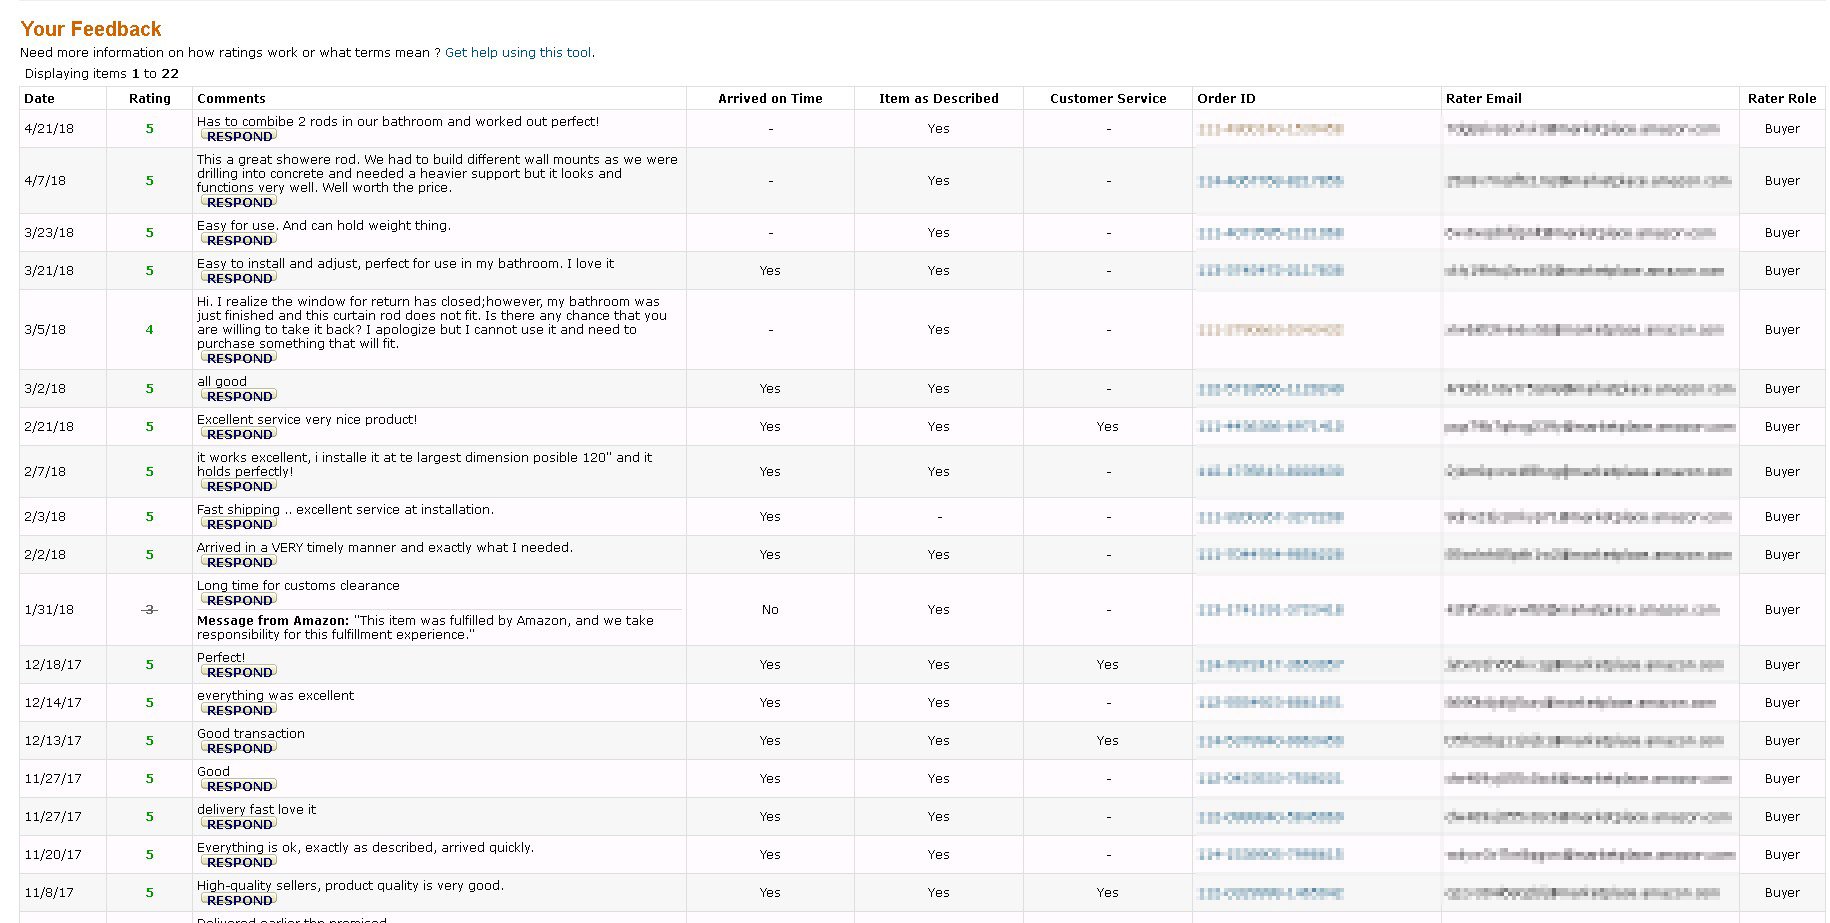Click RESPOND under 'Long time for customs clearance'
The width and height of the screenshot is (1830, 923).
(239, 600)
